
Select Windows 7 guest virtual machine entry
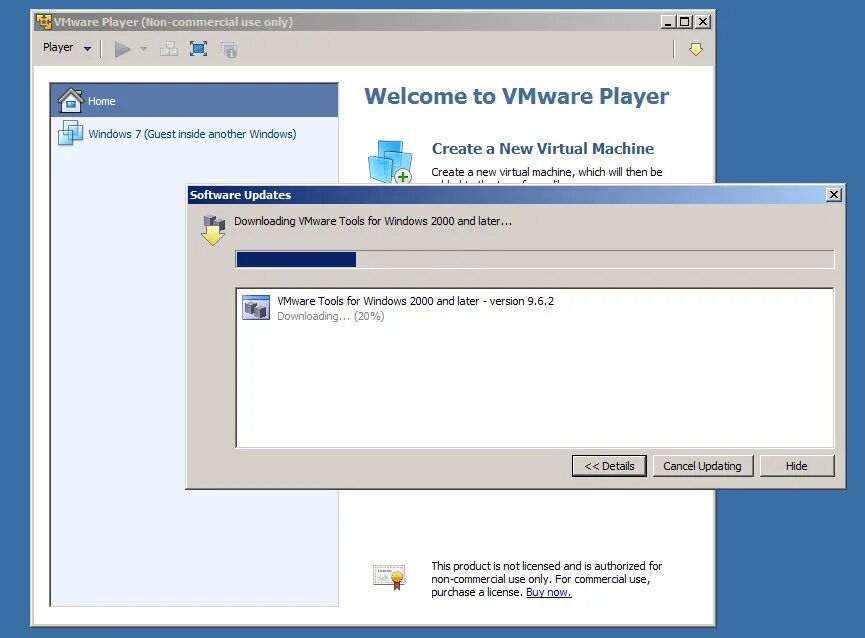coord(194,133)
